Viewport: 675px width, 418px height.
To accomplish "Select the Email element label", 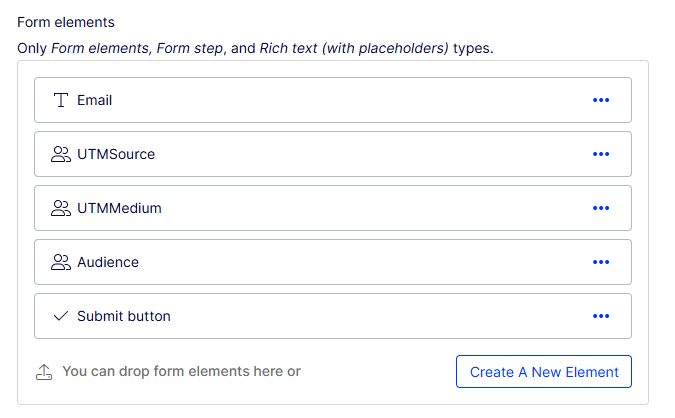I will click(94, 100).
